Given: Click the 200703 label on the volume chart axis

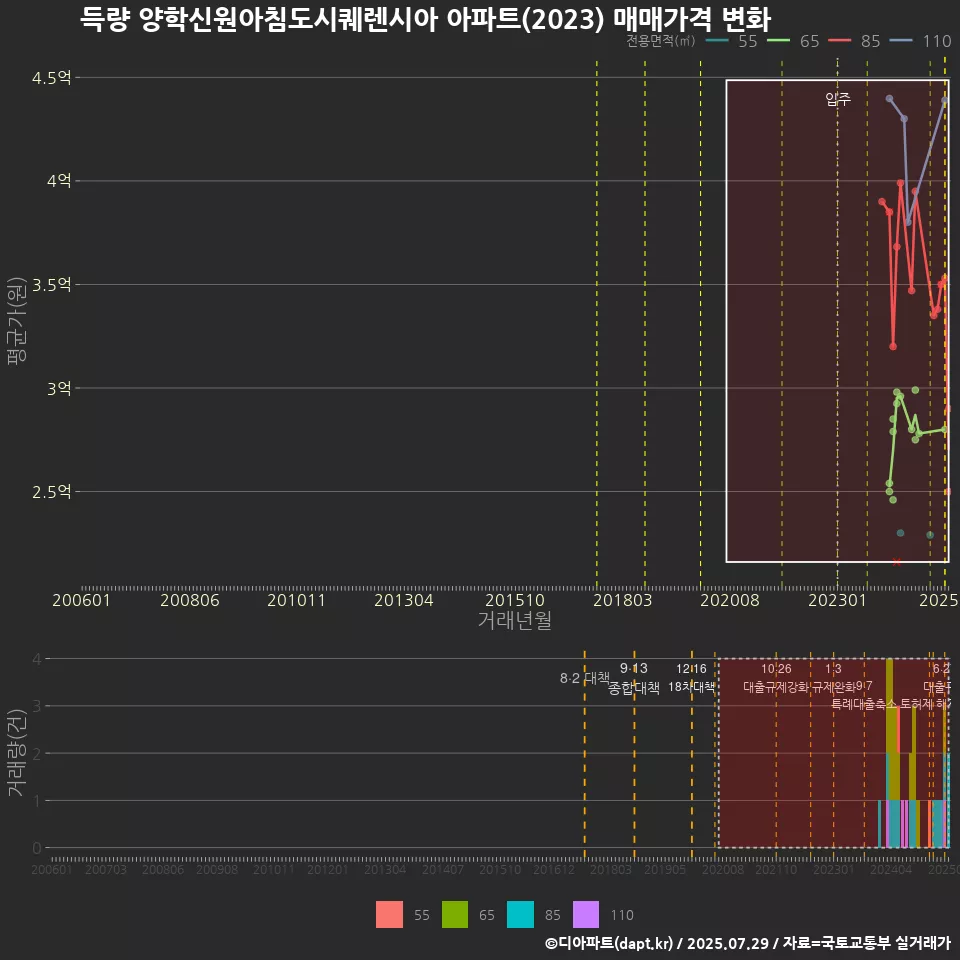Looking at the screenshot, I should click(106, 869).
